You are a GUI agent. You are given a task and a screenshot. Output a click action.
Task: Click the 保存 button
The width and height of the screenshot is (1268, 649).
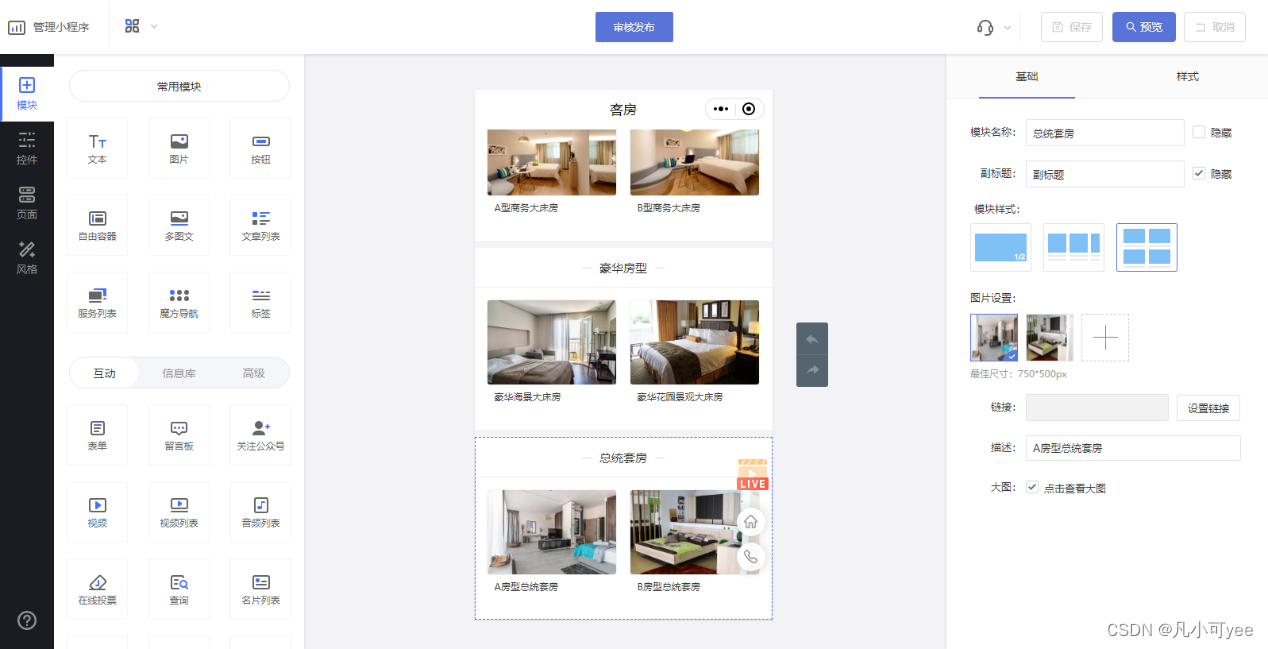point(1072,27)
